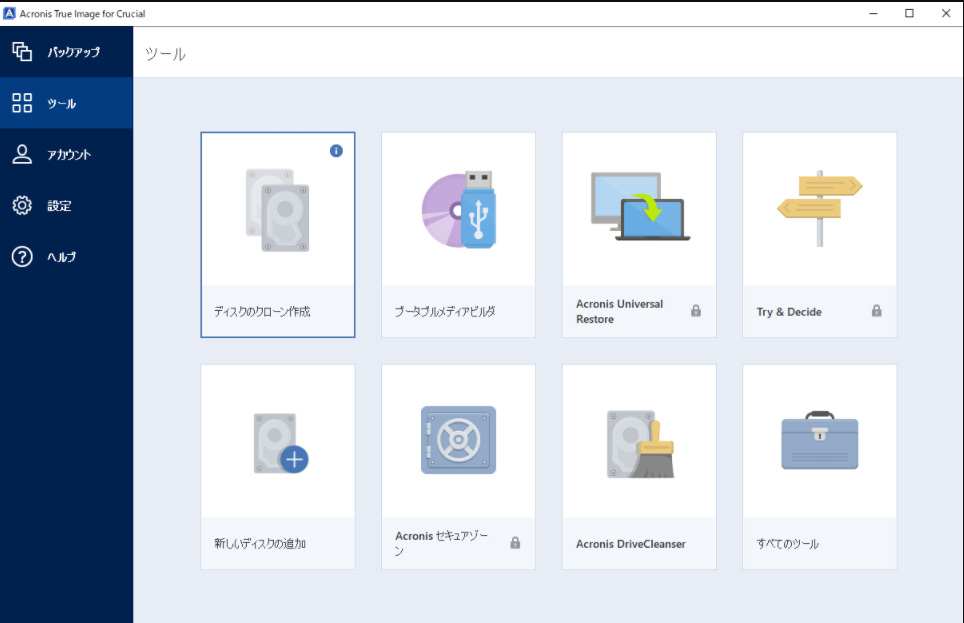Minimize the Acronis True Image window
The width and height of the screenshot is (964, 623).
(x=873, y=13)
